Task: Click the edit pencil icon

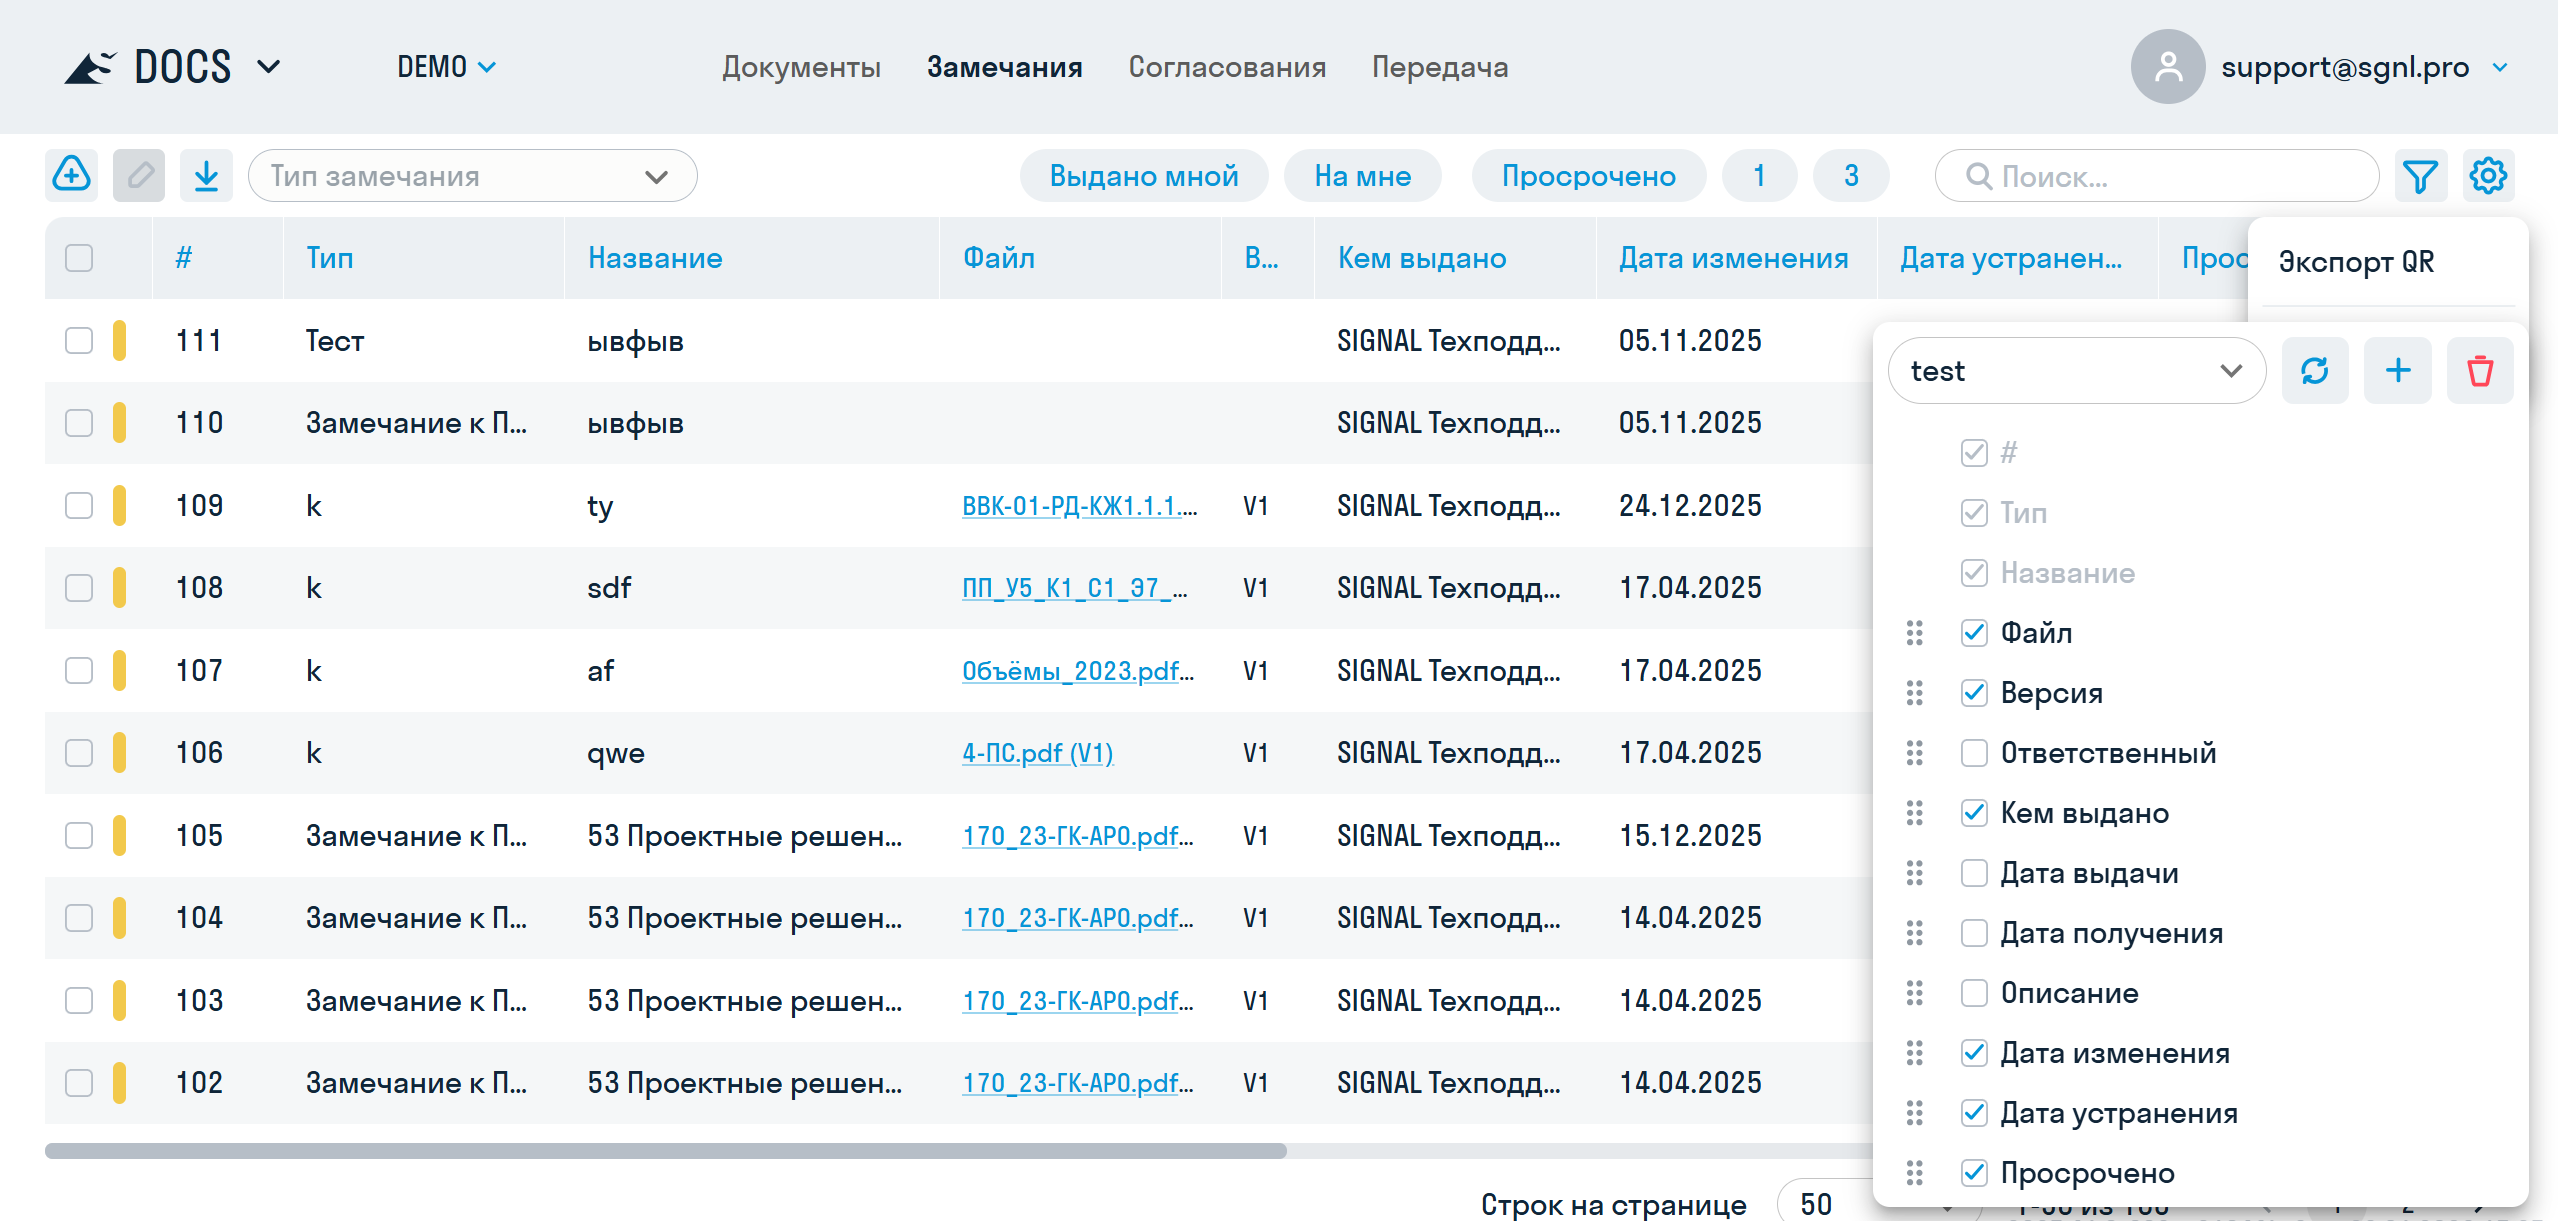Action: coord(139,176)
